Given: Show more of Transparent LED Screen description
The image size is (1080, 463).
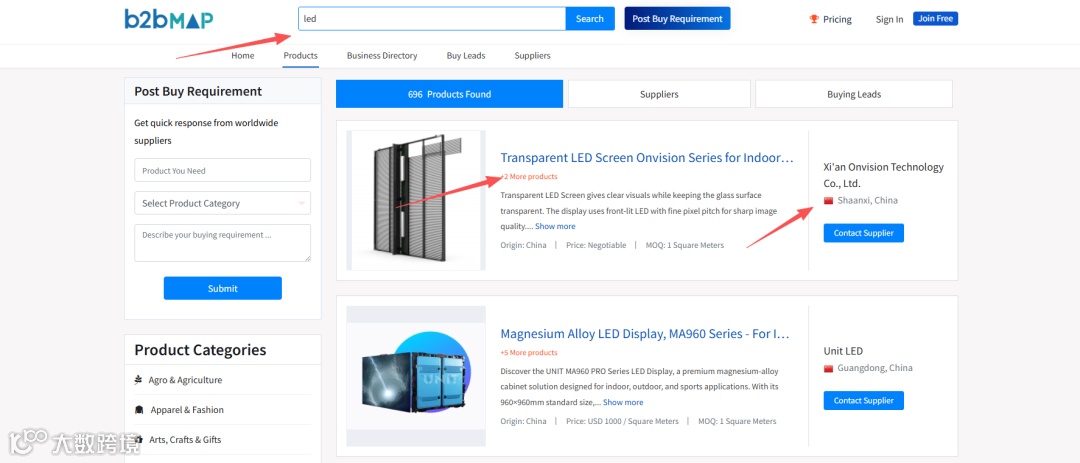Looking at the screenshot, I should pyautogui.click(x=555, y=226).
